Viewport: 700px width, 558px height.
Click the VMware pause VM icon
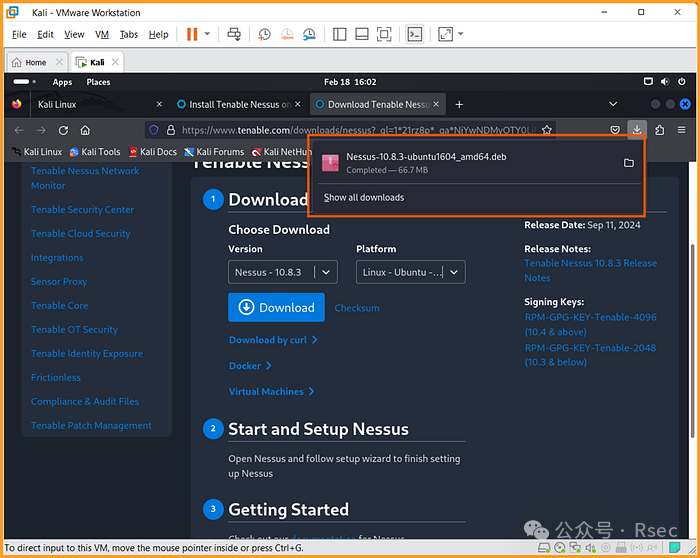(x=192, y=34)
